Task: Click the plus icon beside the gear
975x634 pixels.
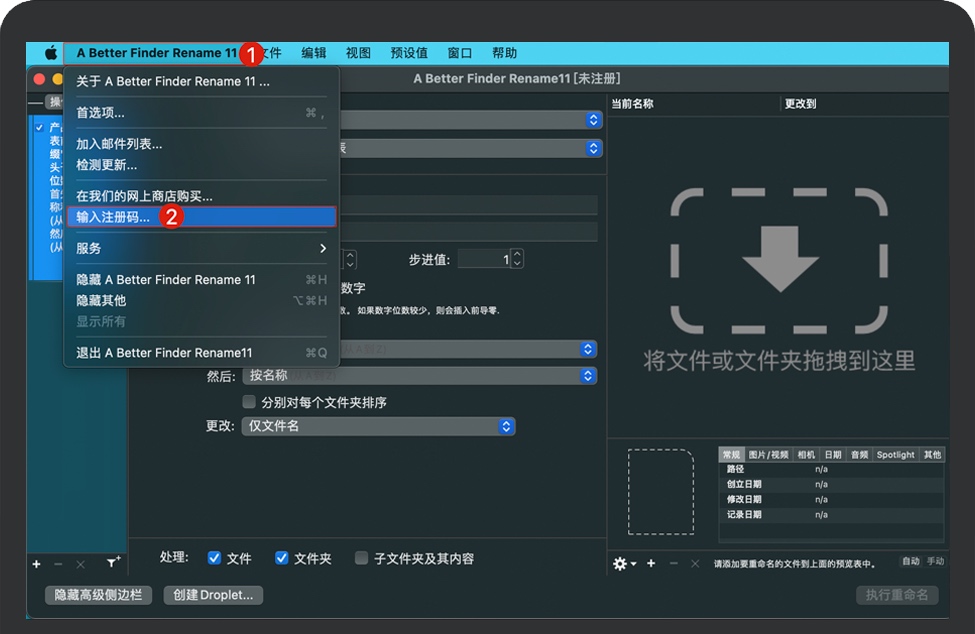Action: (x=651, y=563)
